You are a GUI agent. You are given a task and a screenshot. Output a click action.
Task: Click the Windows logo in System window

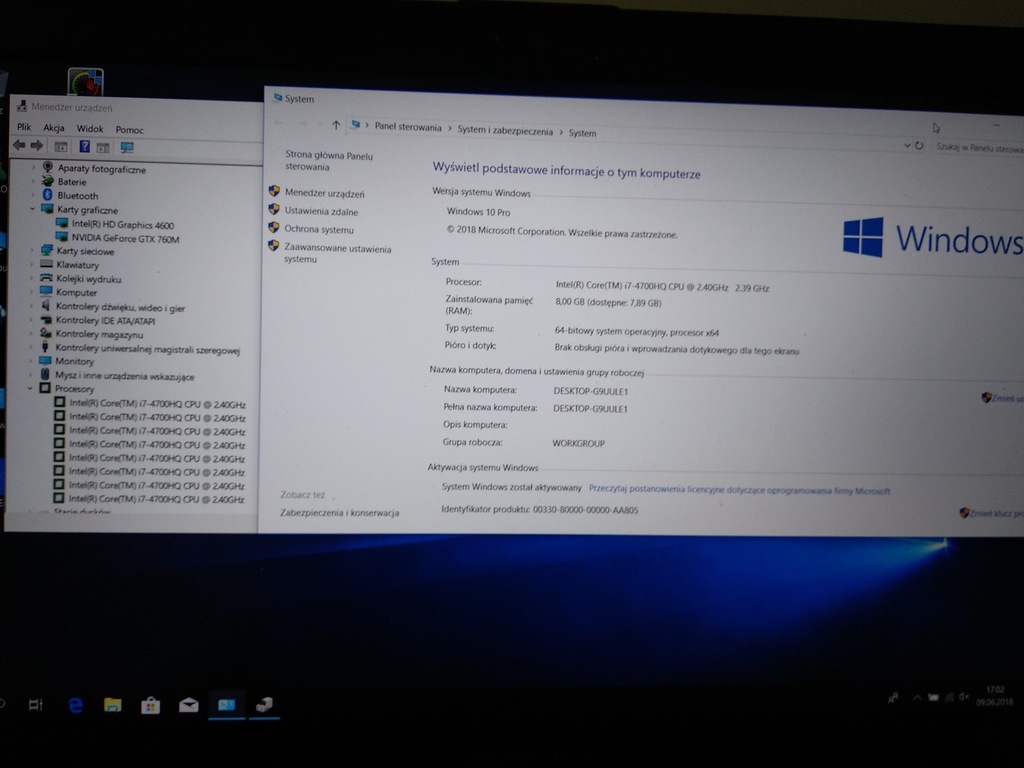tap(863, 237)
